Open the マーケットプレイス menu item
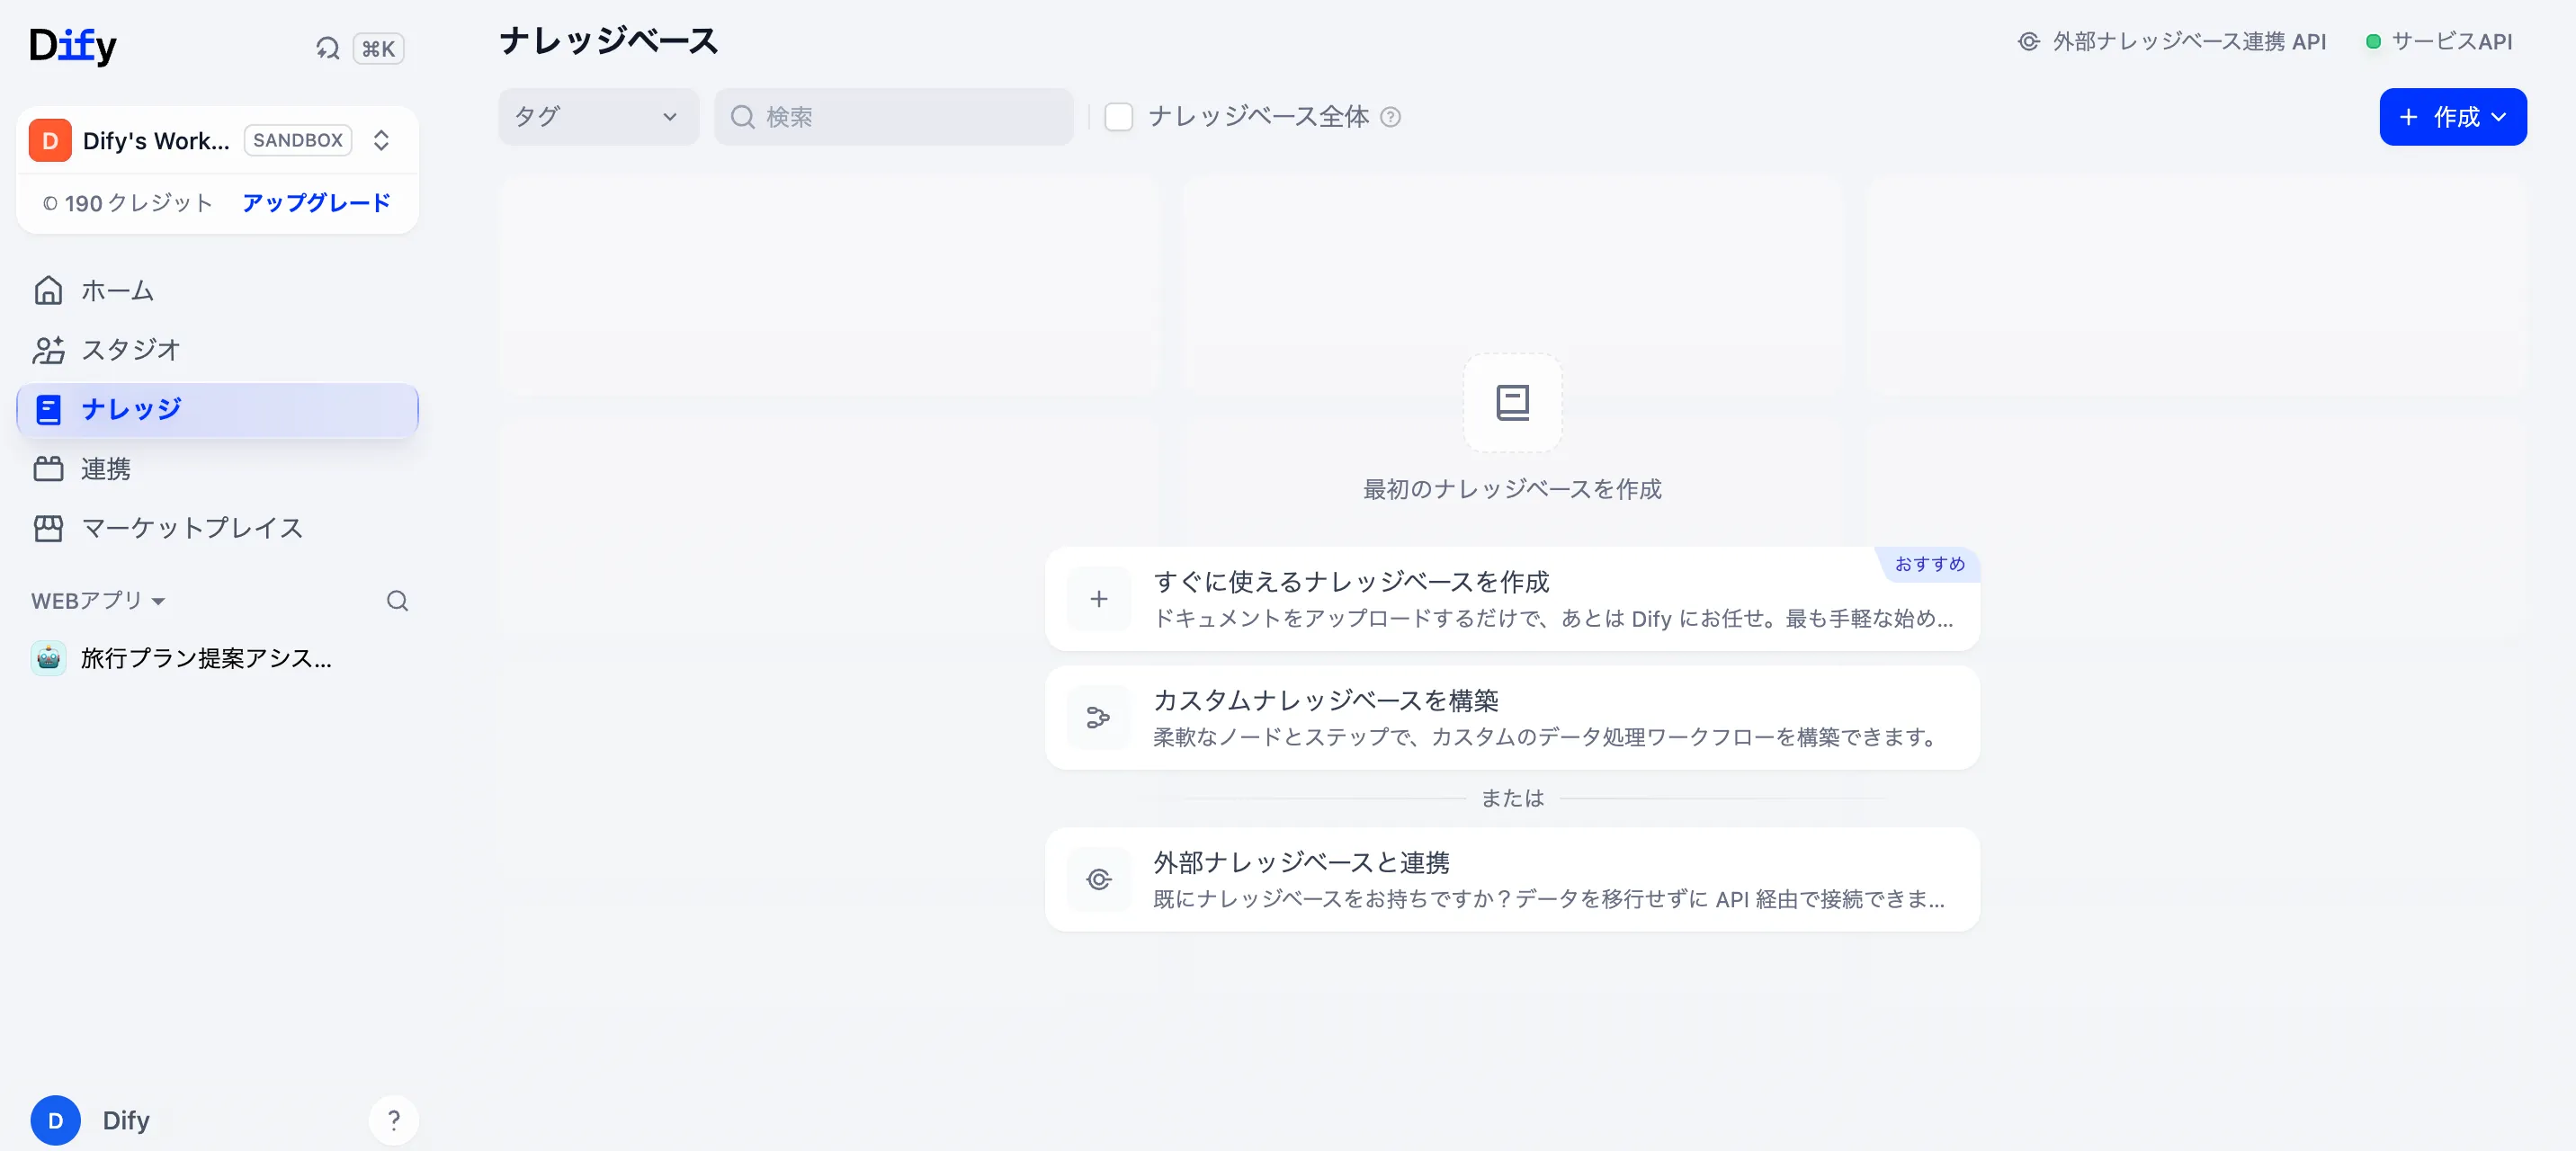Screen dimensions: 2576x1151 point(217,528)
